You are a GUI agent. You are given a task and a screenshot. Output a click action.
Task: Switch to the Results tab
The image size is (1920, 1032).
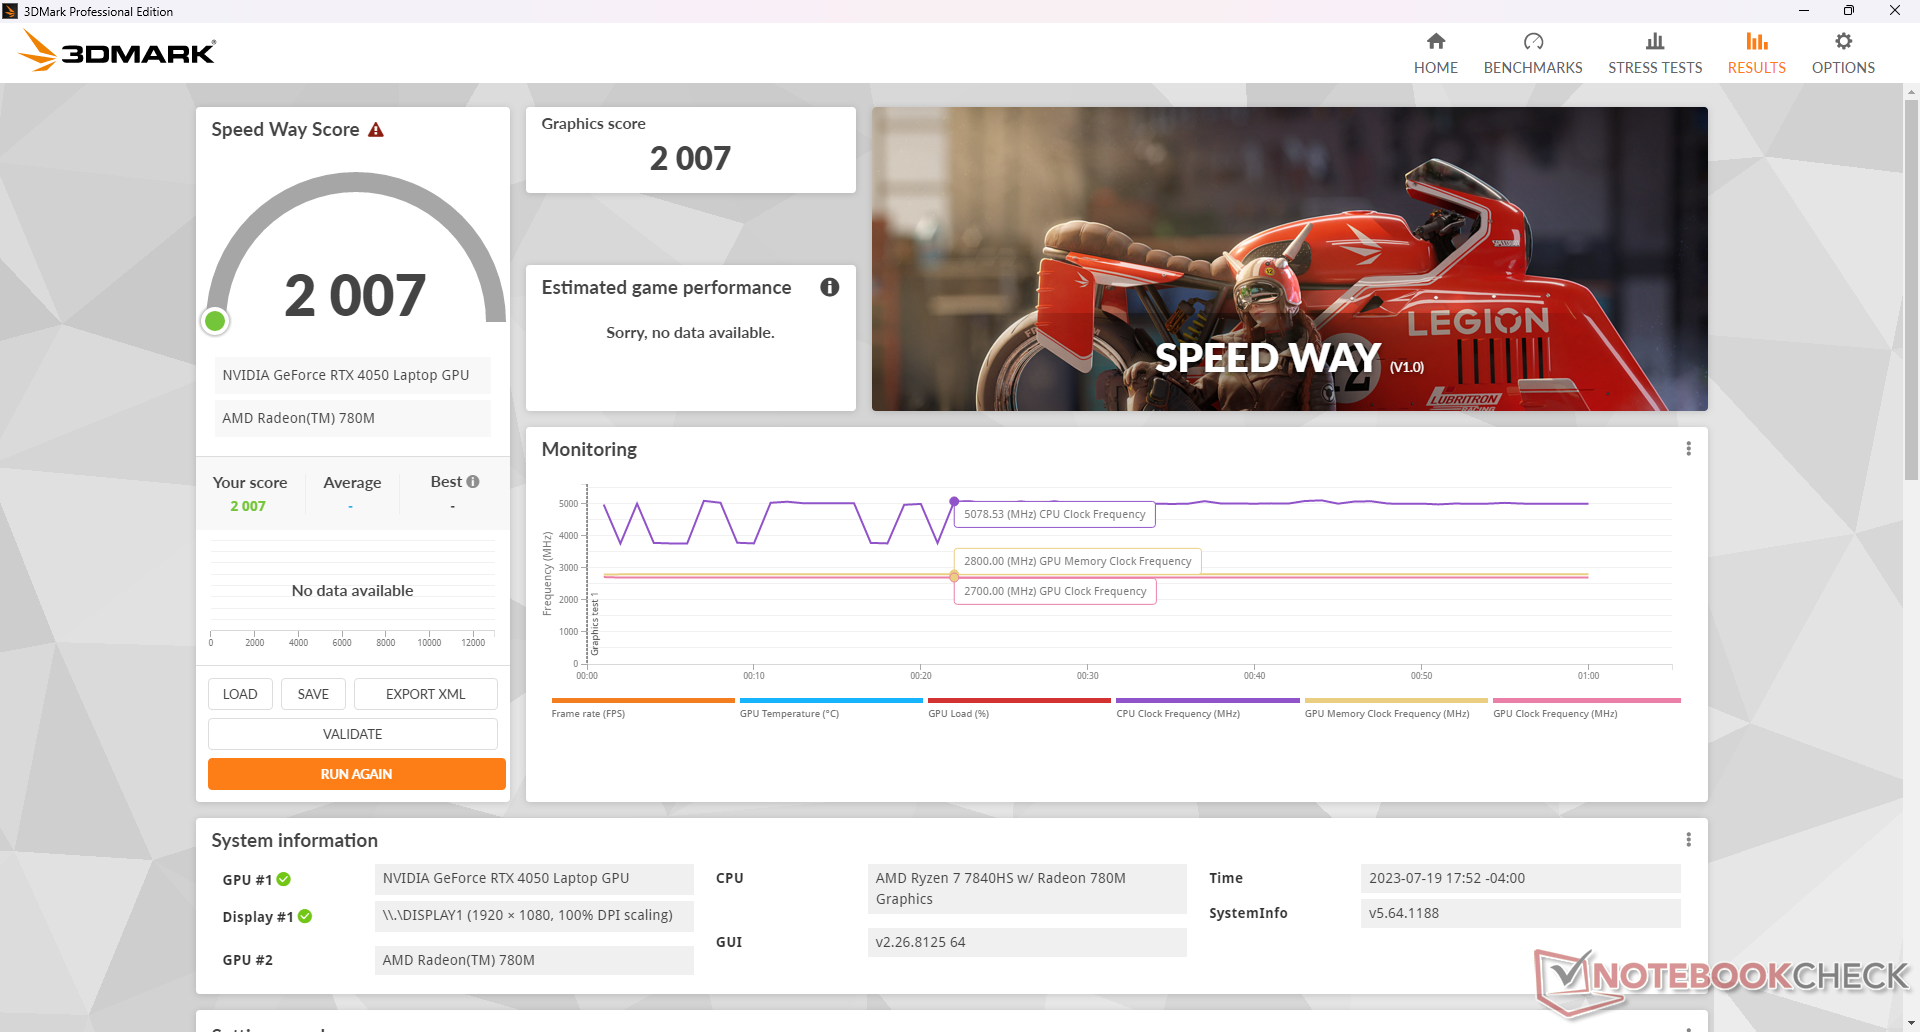click(x=1756, y=53)
